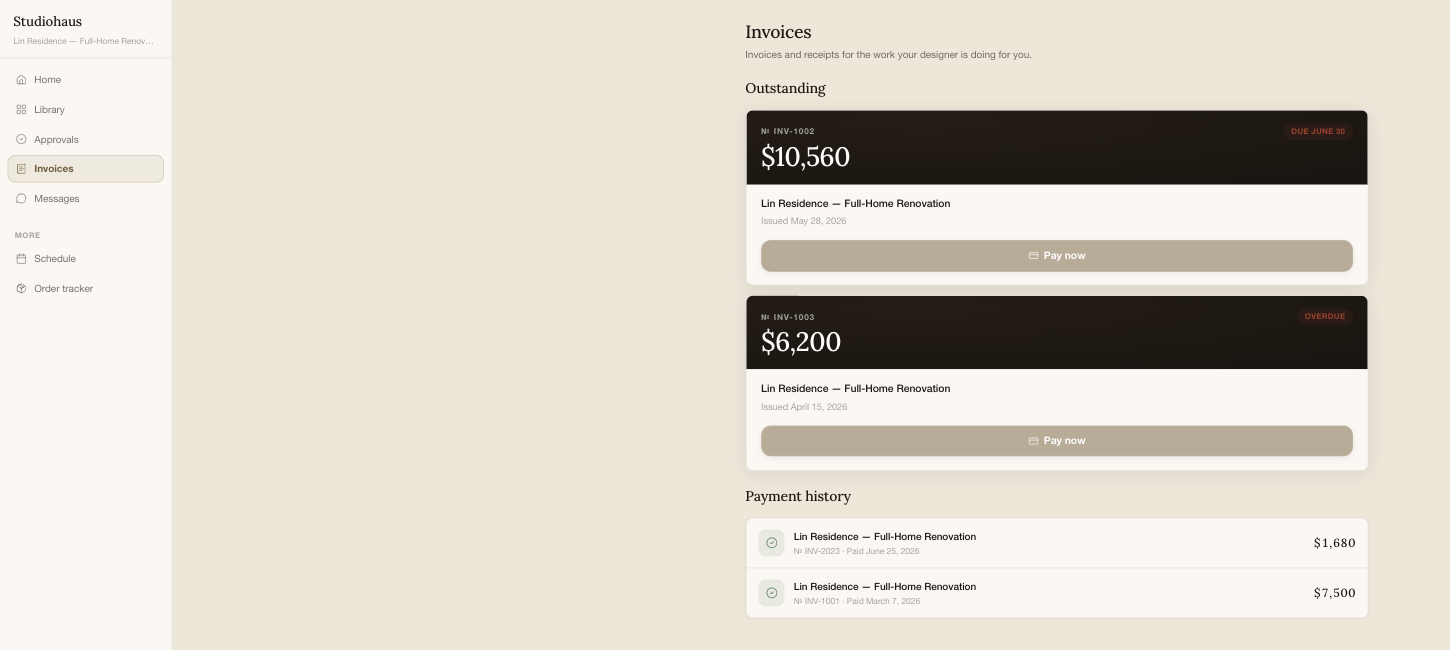Go to Approvals page
The height and width of the screenshot is (650, 1450).
coord(85,140)
